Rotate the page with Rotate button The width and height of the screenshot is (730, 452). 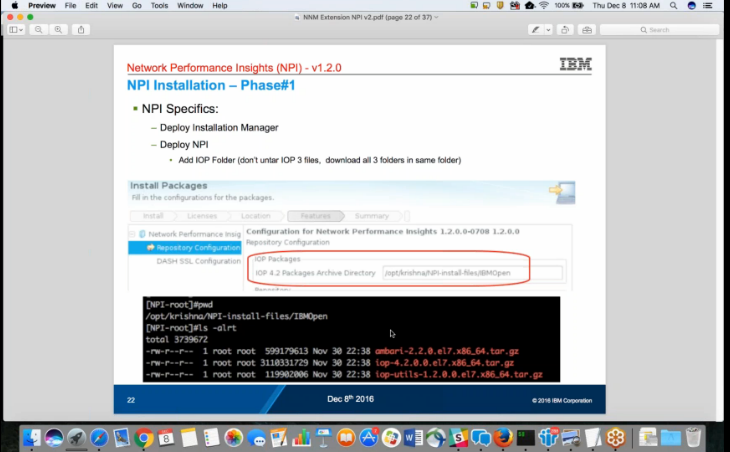[x=565, y=30]
